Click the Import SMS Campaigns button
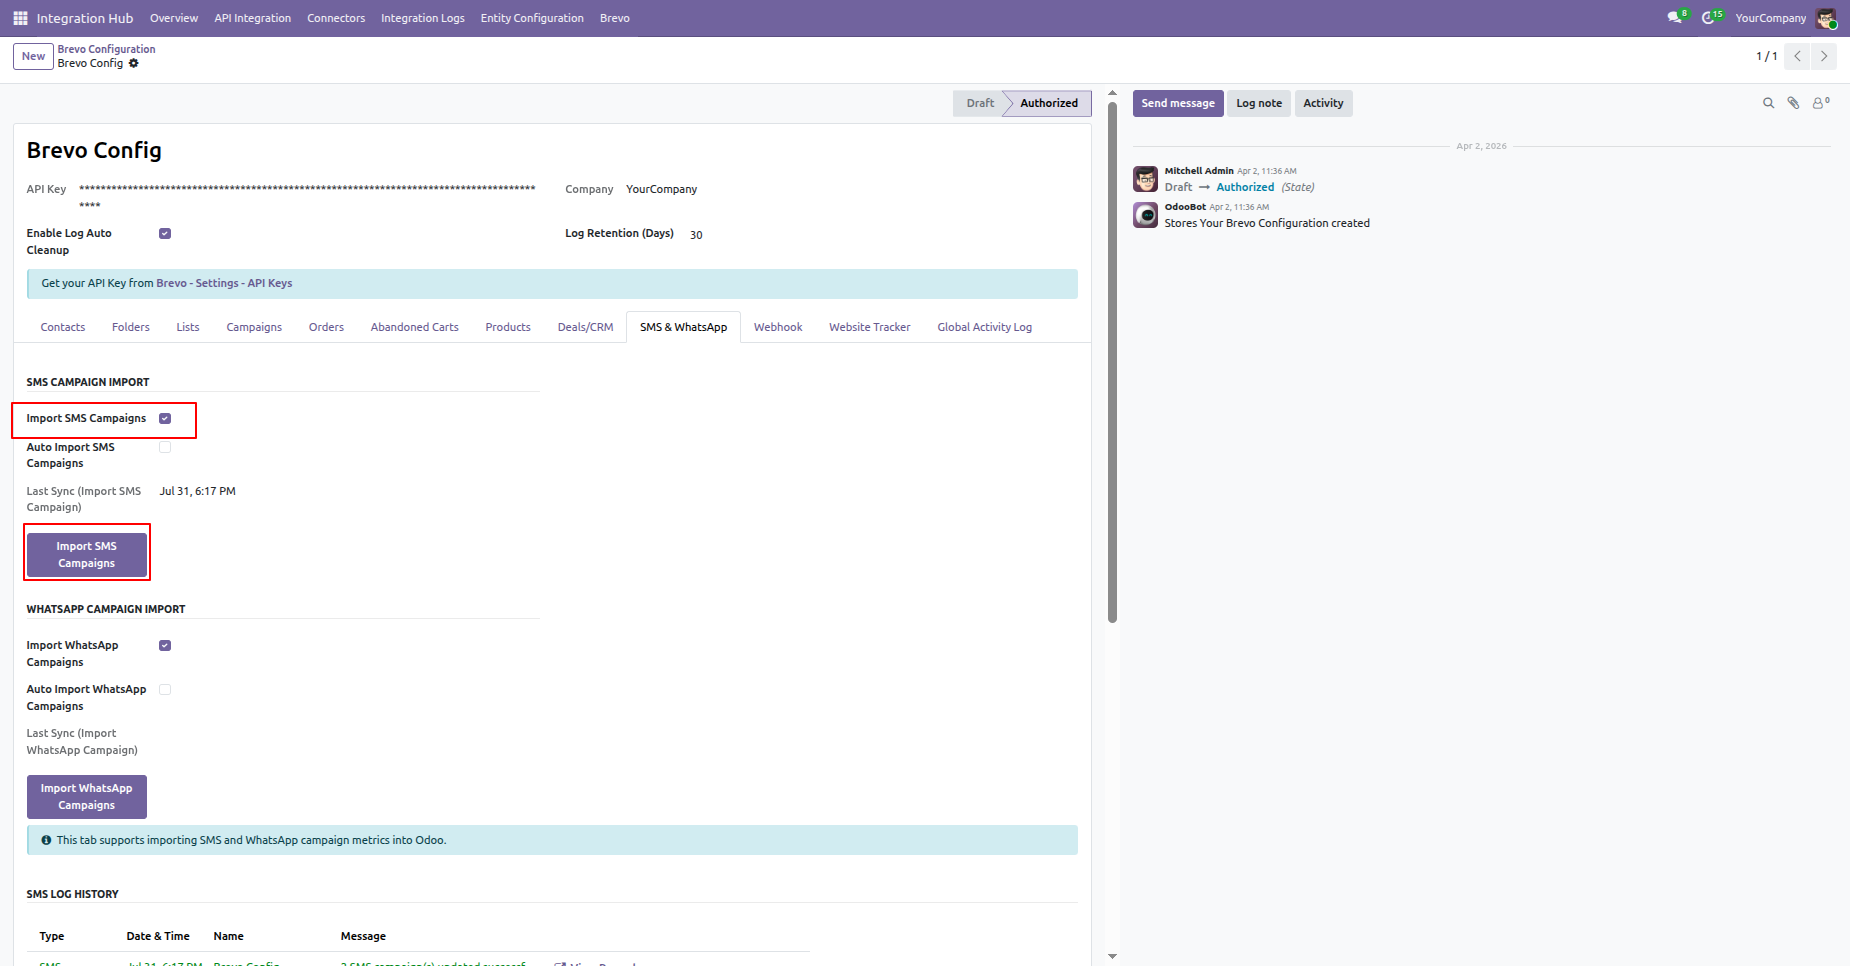The image size is (1850, 966). coord(87,555)
